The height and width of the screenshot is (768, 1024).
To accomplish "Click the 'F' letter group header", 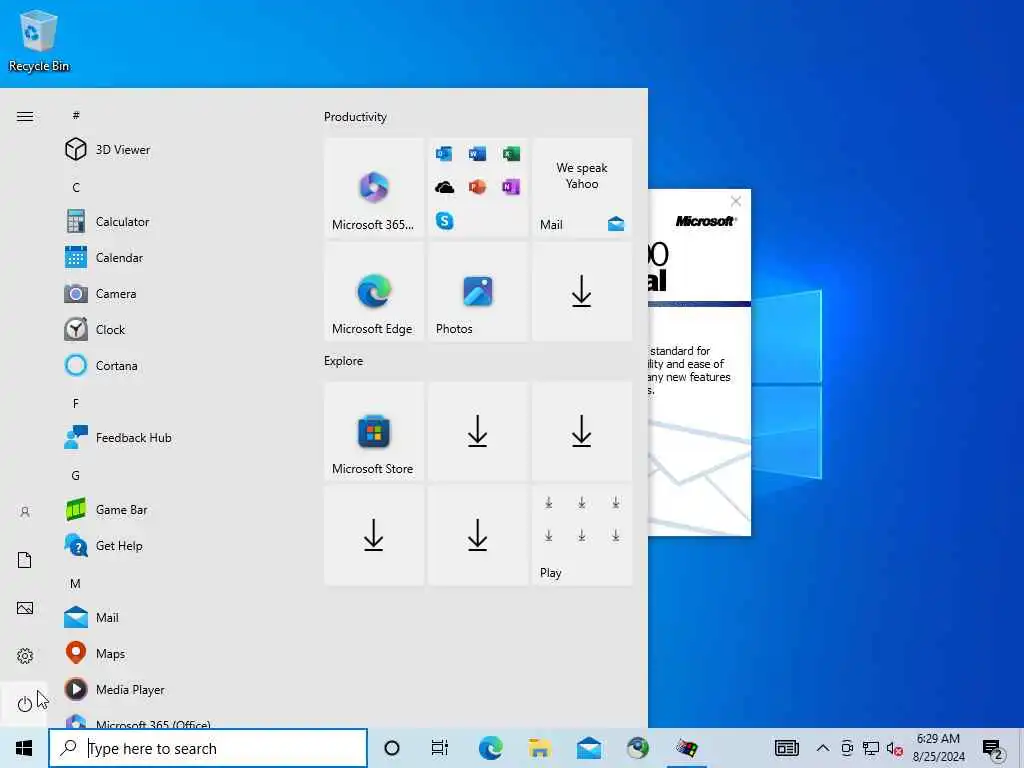I will (76, 404).
